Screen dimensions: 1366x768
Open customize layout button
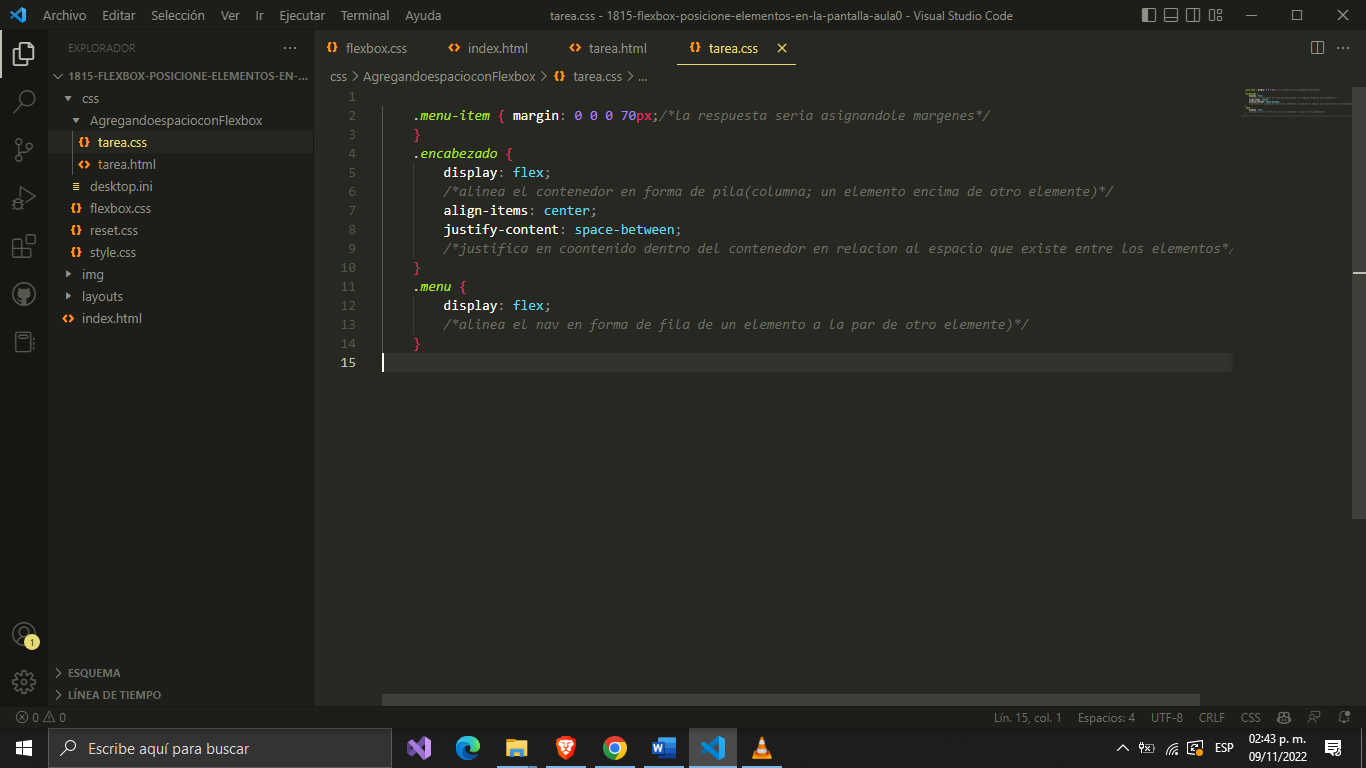coord(1216,15)
